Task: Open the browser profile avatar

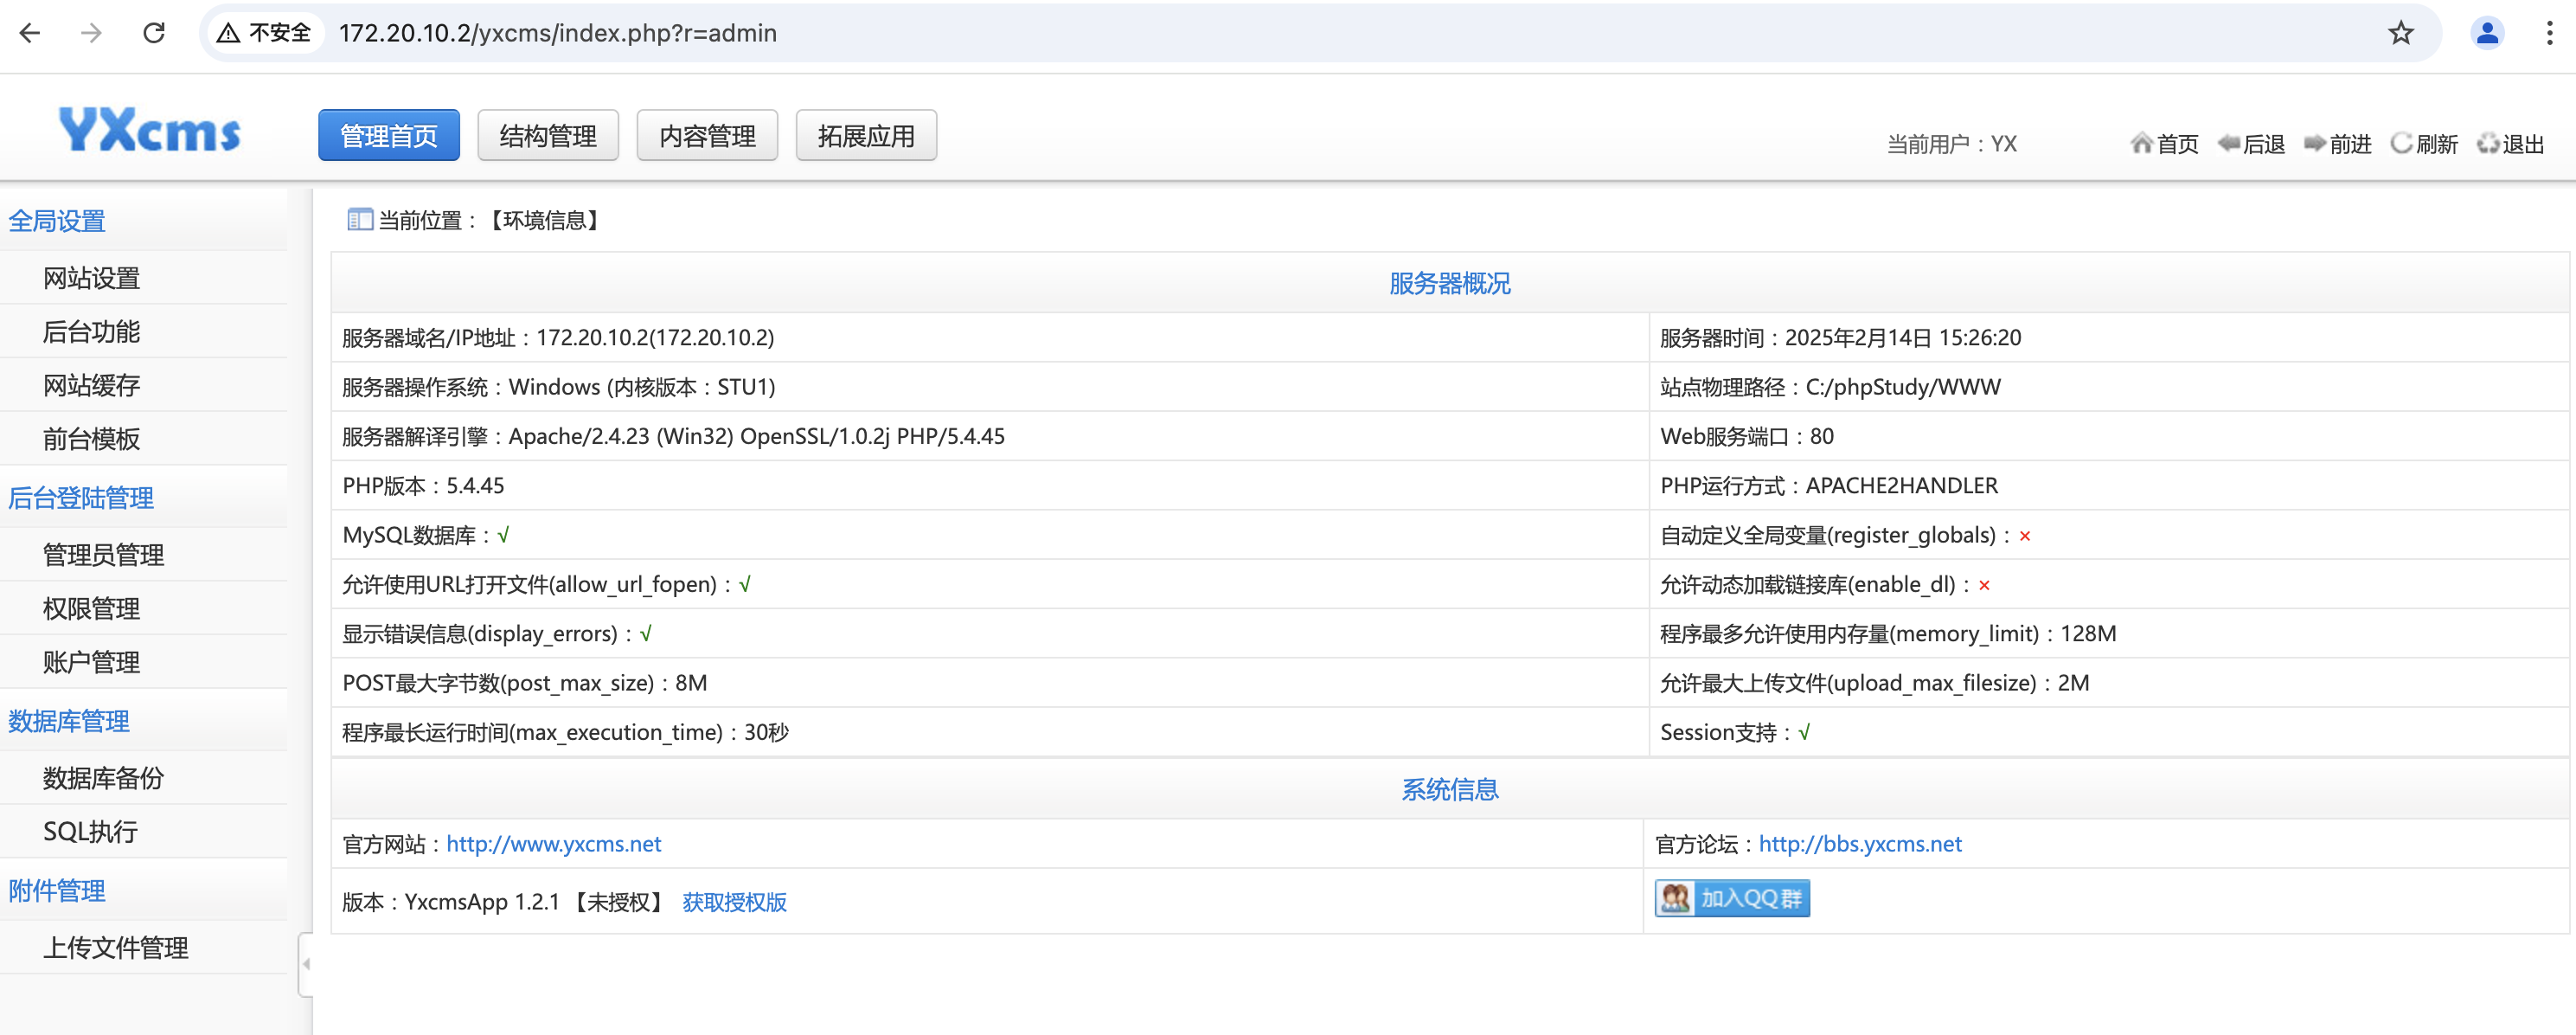Action: click(x=2486, y=33)
